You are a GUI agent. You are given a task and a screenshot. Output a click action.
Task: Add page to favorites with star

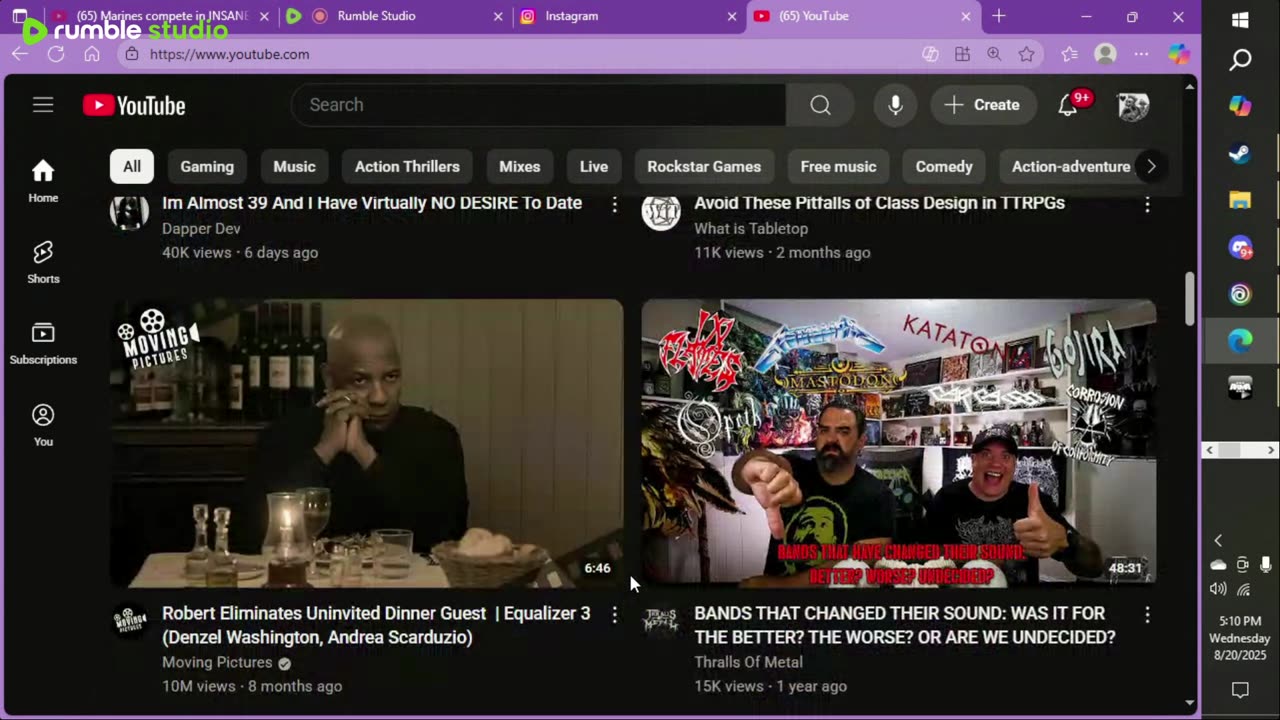1026,54
